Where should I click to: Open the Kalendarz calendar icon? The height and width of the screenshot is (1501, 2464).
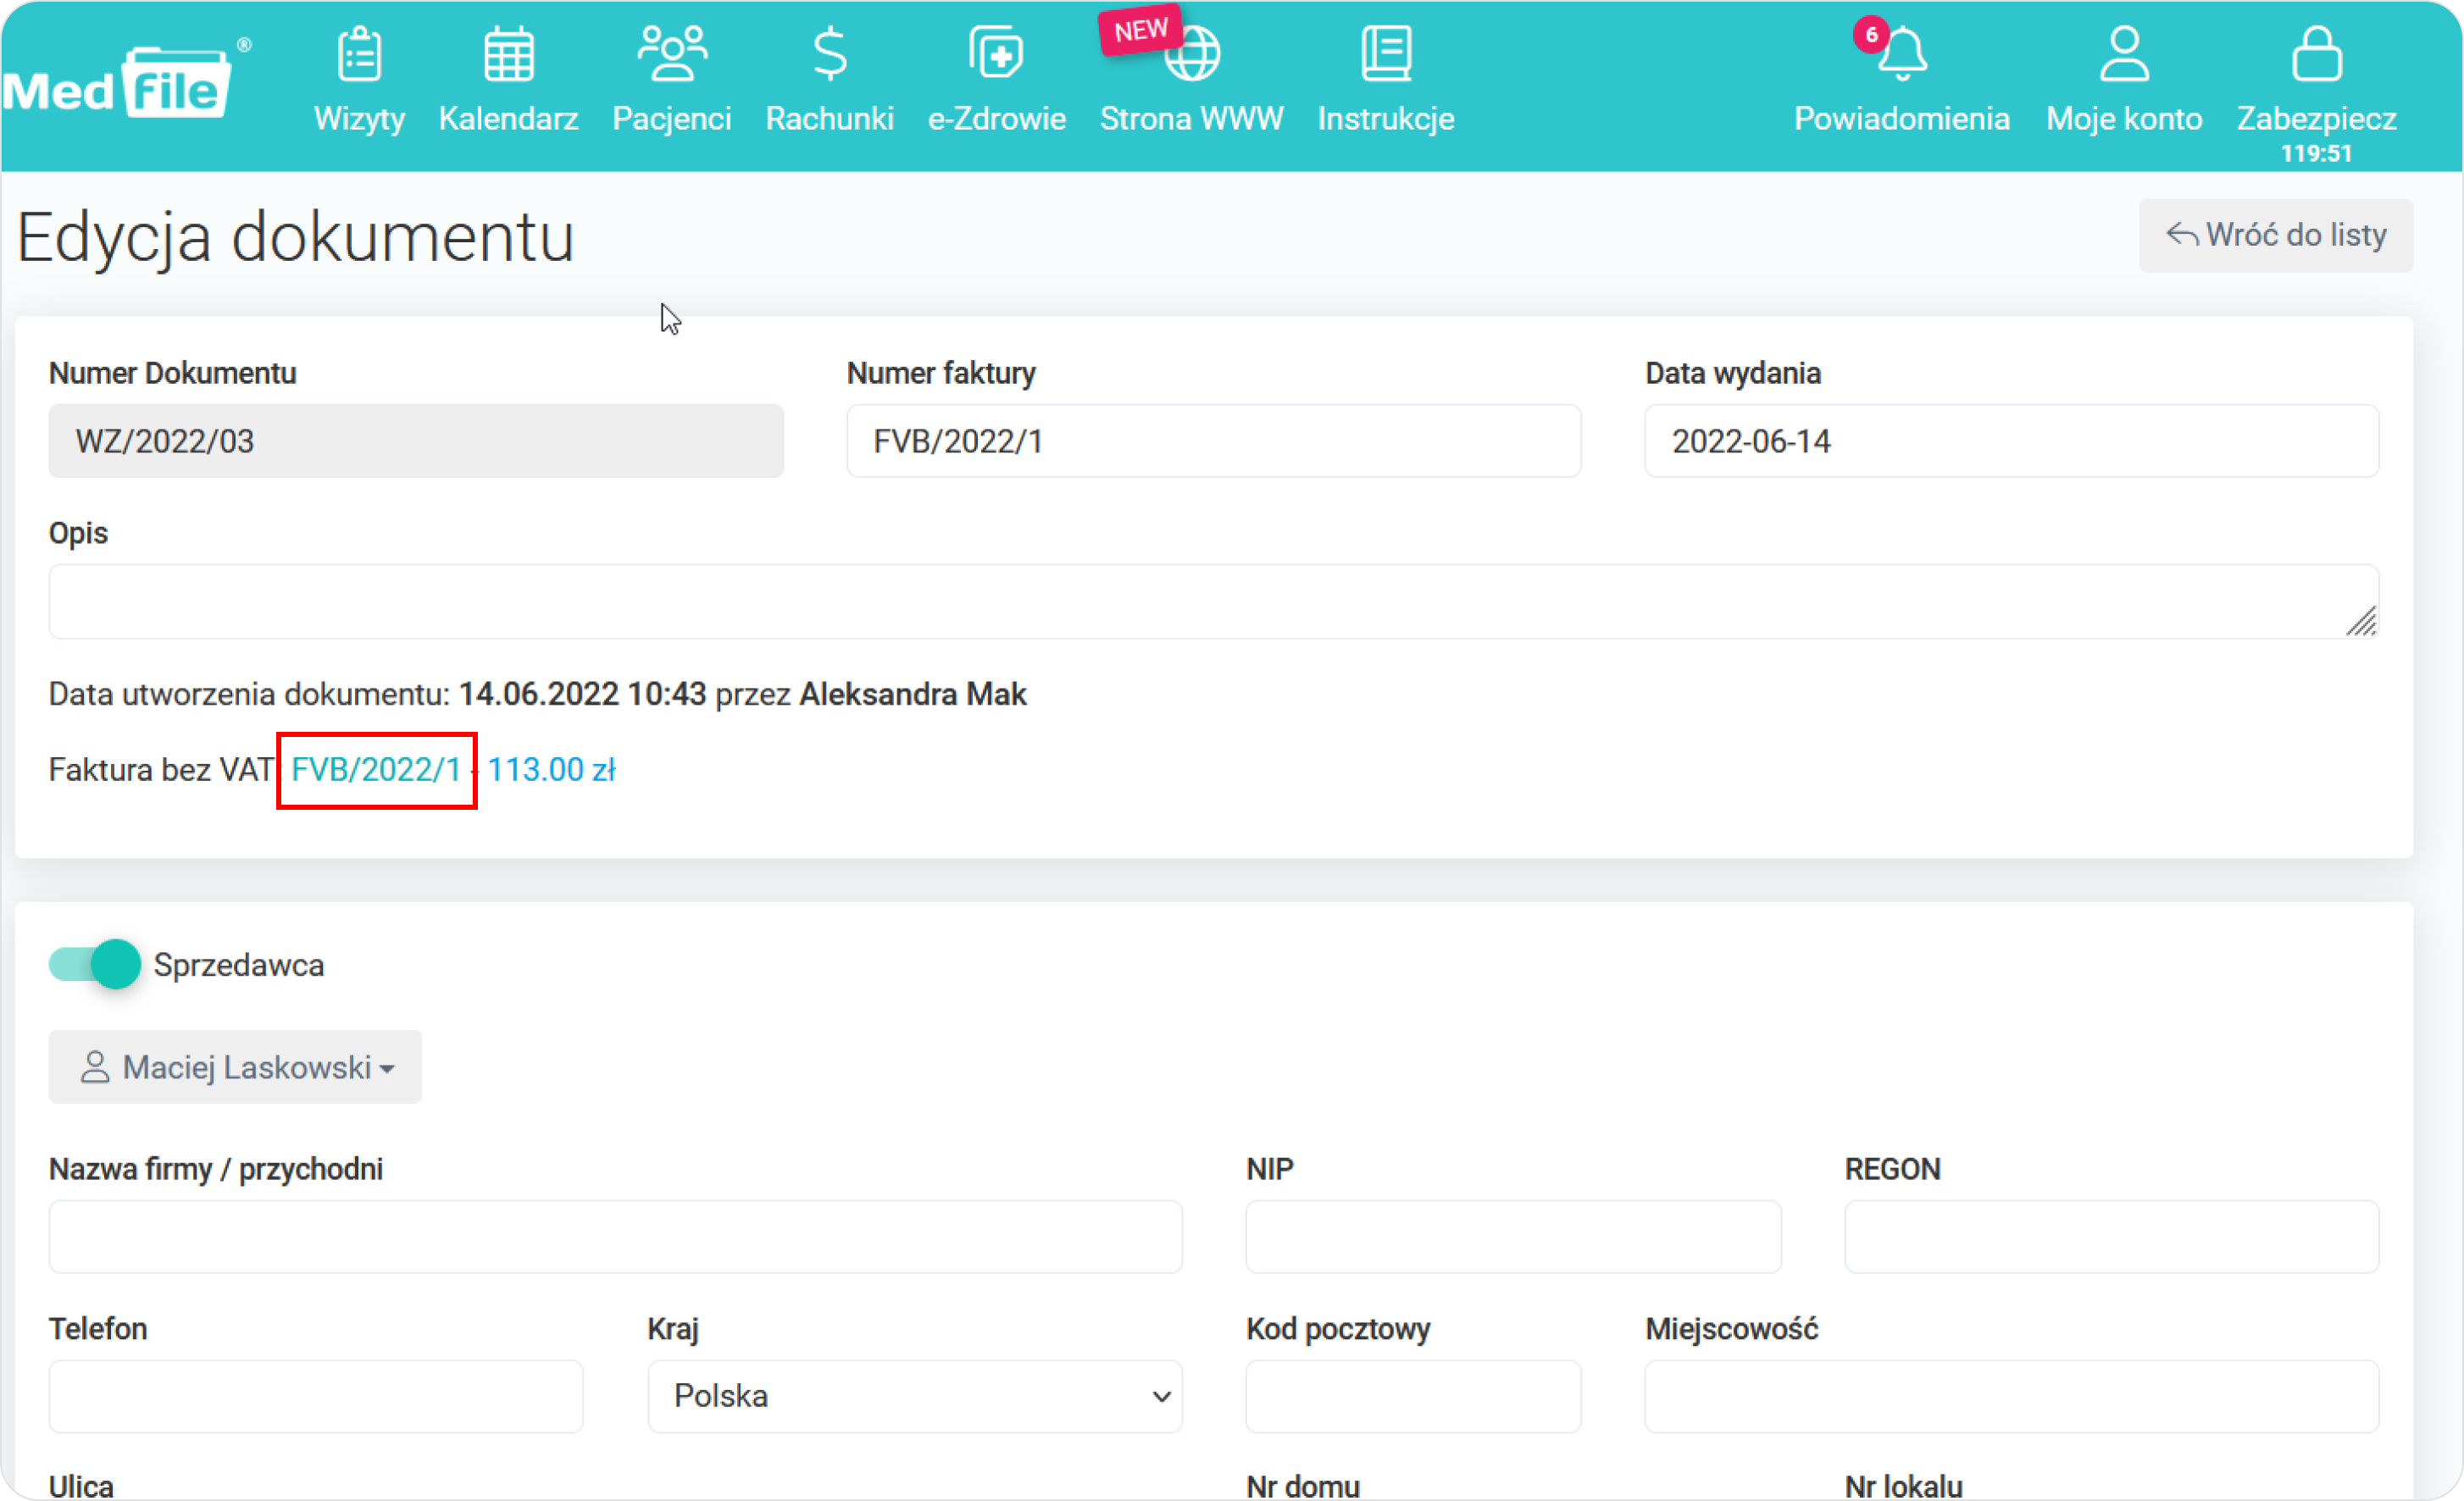tap(508, 54)
